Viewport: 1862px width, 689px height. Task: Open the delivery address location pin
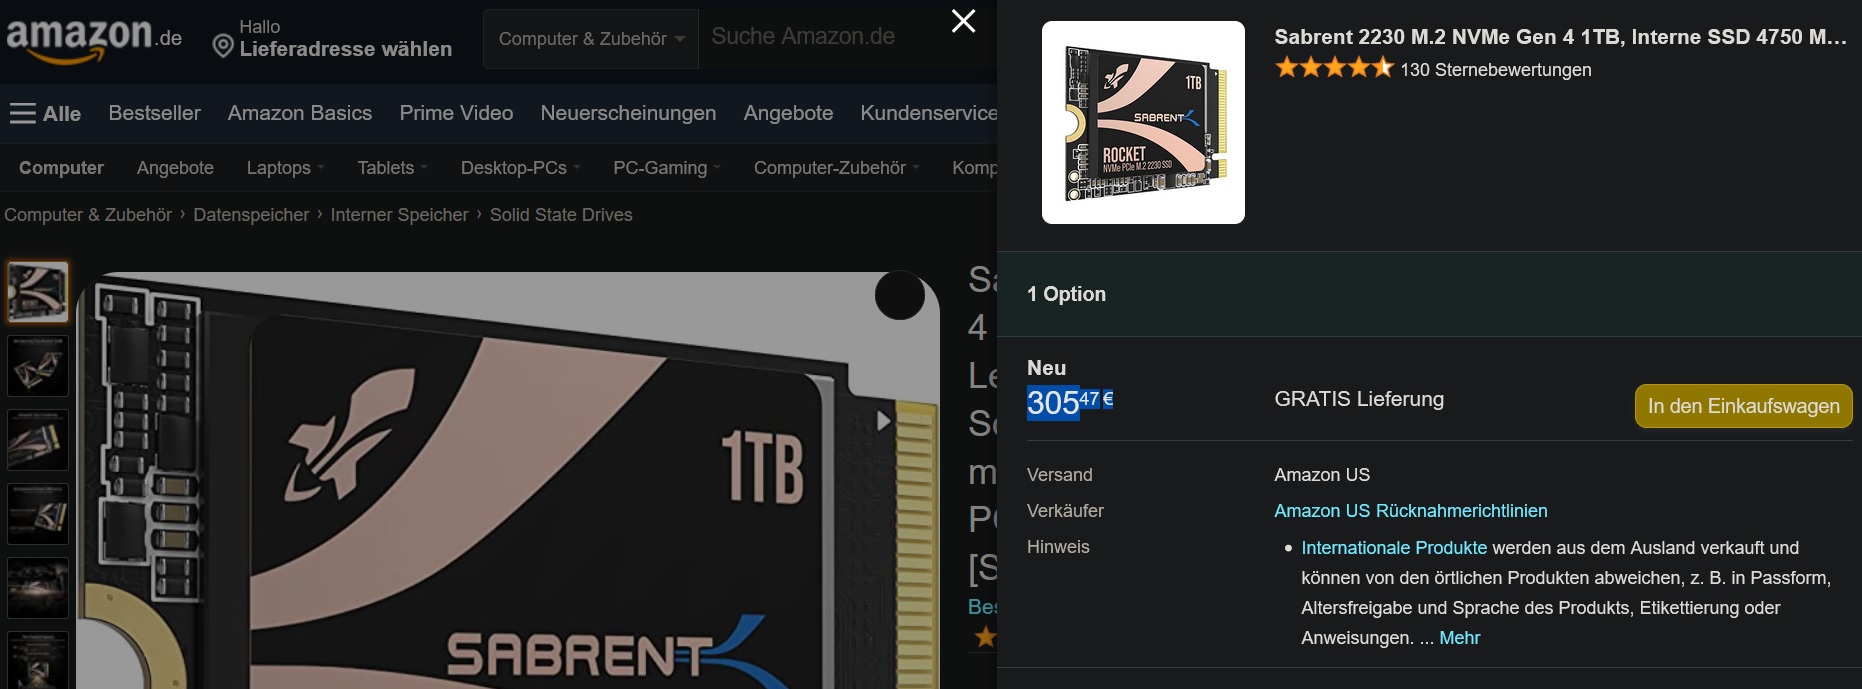[x=223, y=46]
